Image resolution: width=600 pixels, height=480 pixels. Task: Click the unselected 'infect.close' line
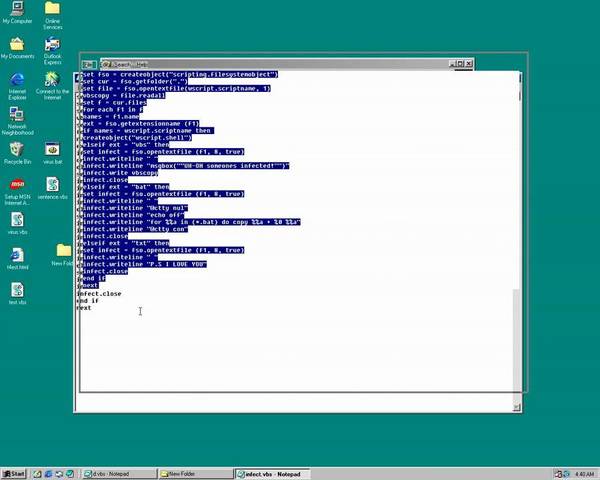pos(99,294)
